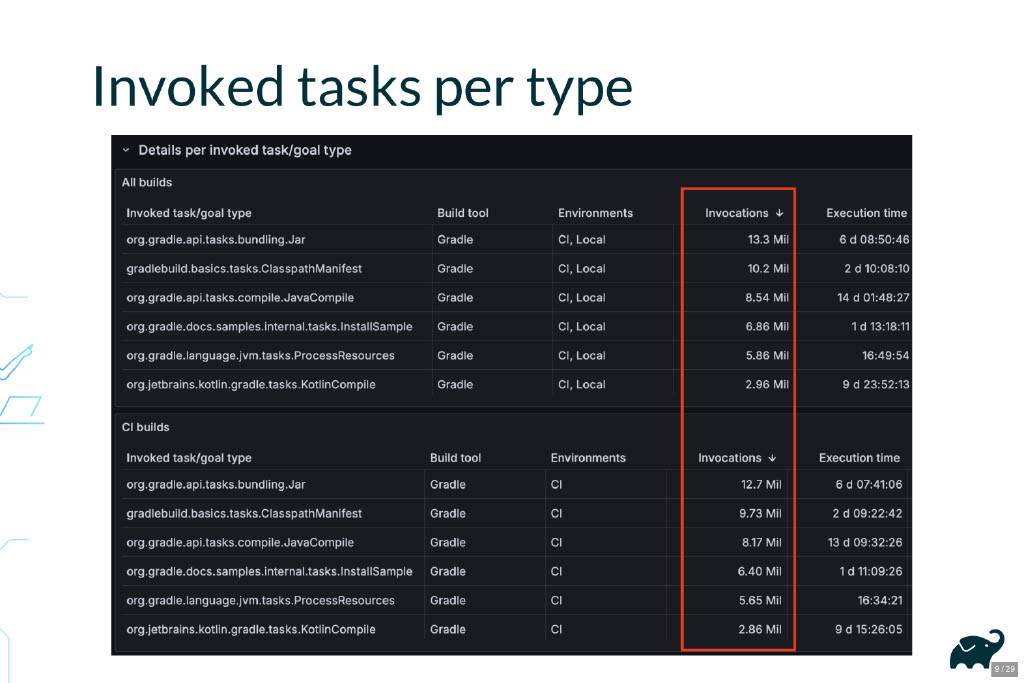The image size is (1024, 683).
Task: Click execution time 9 d 15:26:05
Action: point(869,629)
